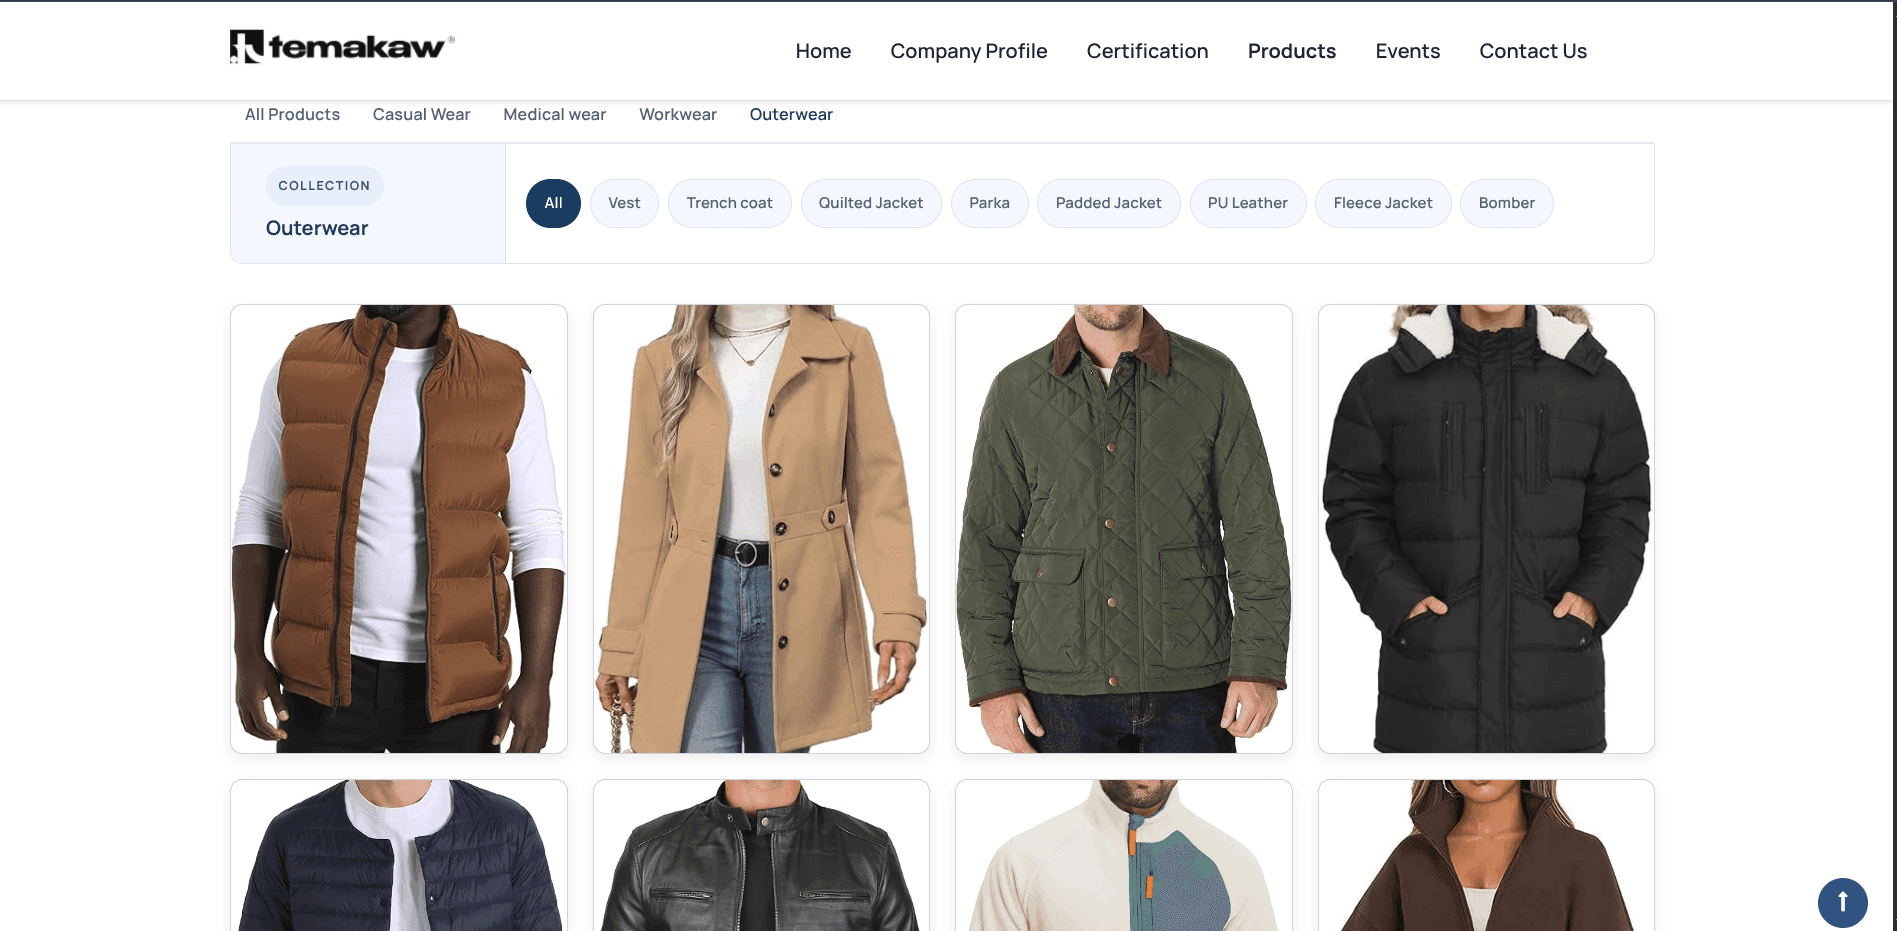Image resolution: width=1897 pixels, height=931 pixels.
Task: Filter outerwear by Vest
Action: click(x=624, y=203)
